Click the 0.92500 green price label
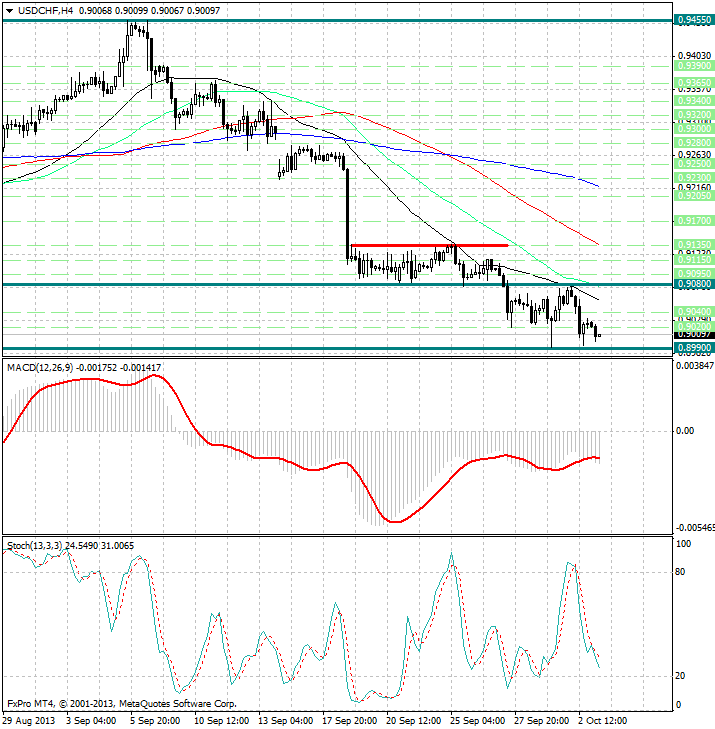 pos(694,164)
